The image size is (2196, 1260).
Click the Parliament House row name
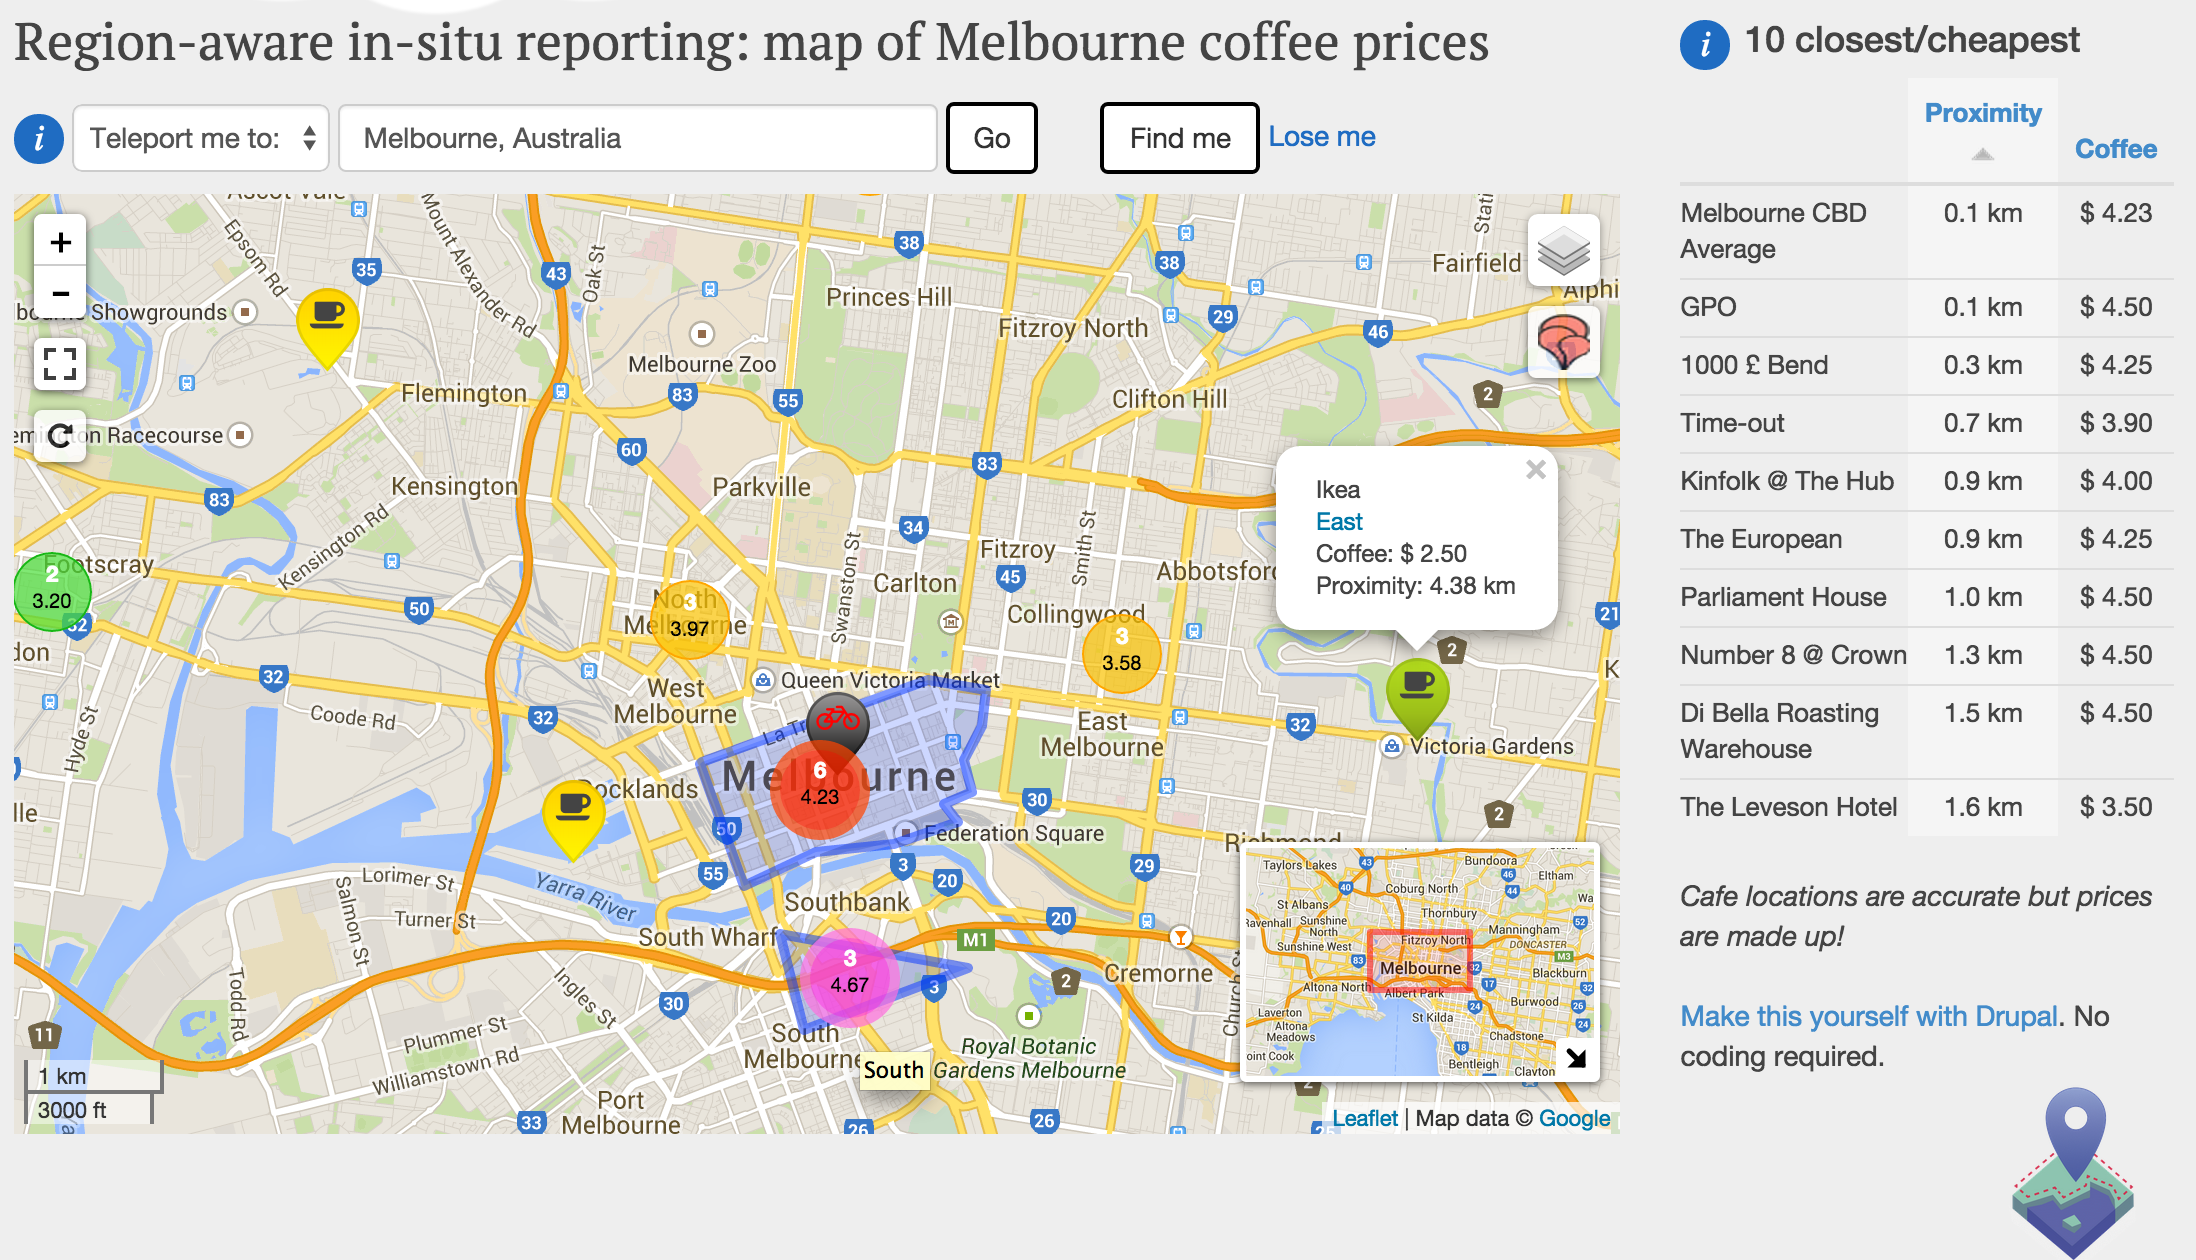(x=1783, y=597)
